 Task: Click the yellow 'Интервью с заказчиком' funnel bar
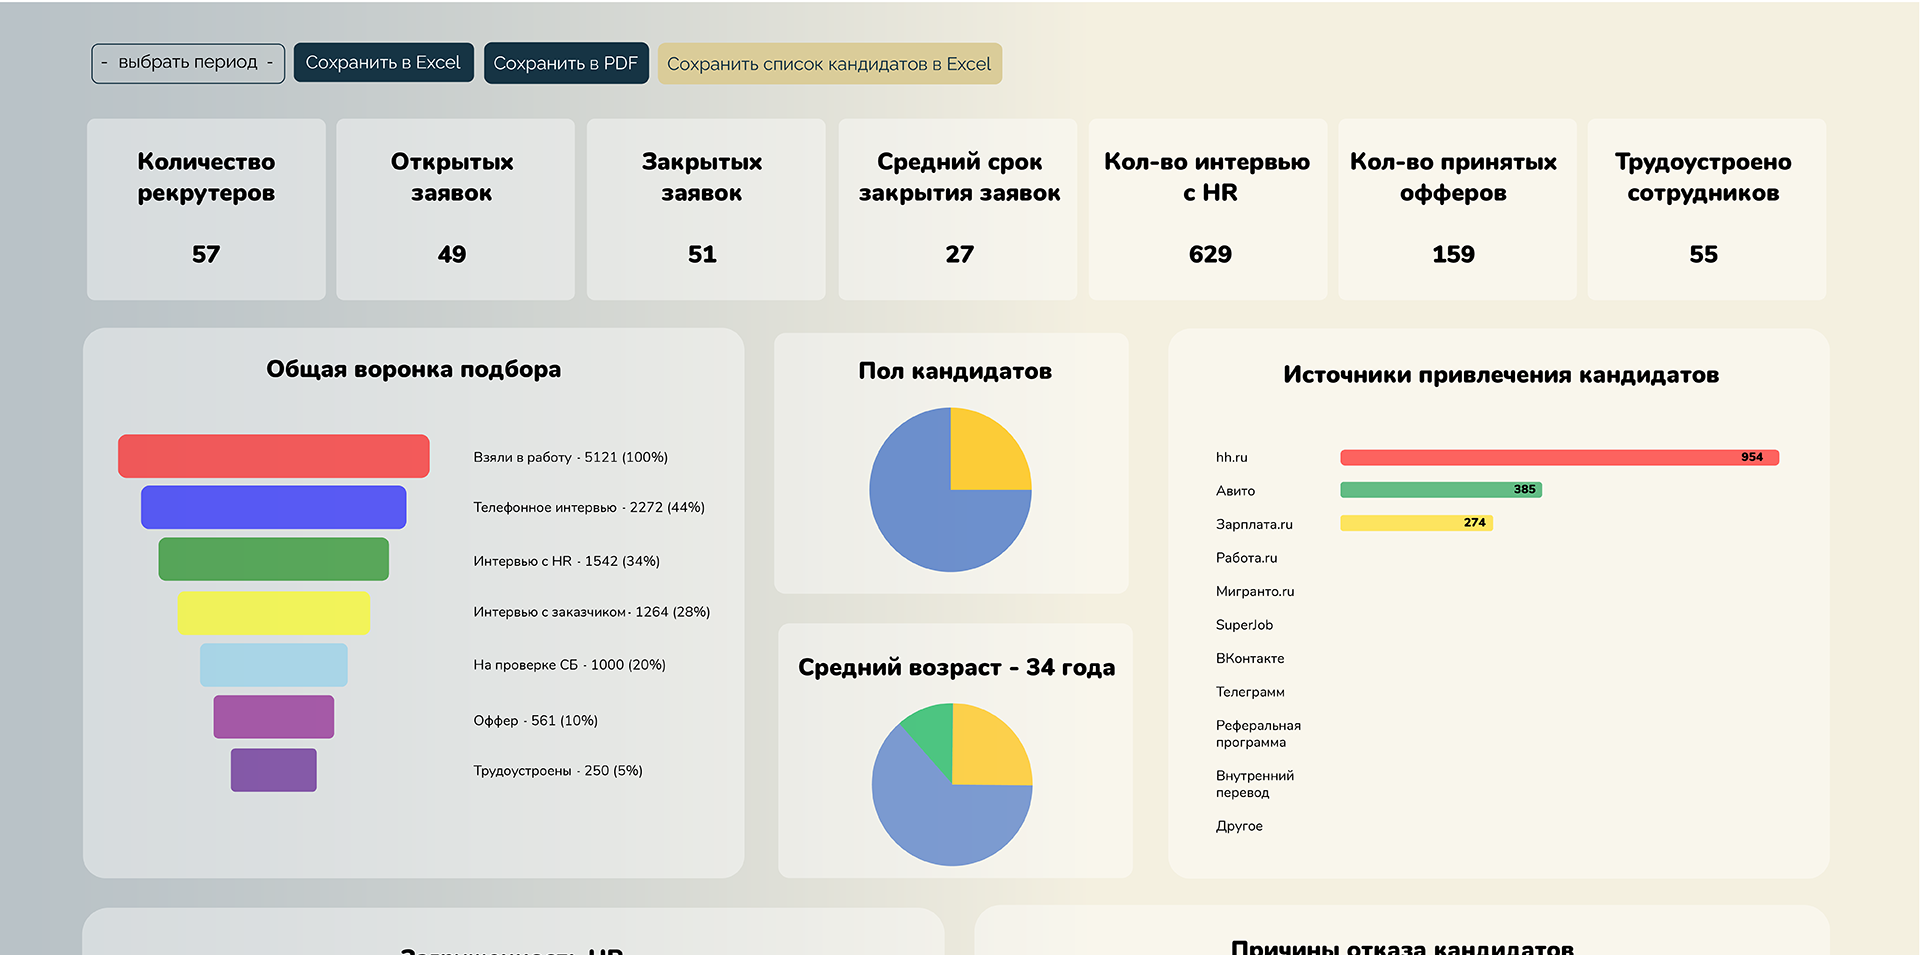click(x=273, y=613)
